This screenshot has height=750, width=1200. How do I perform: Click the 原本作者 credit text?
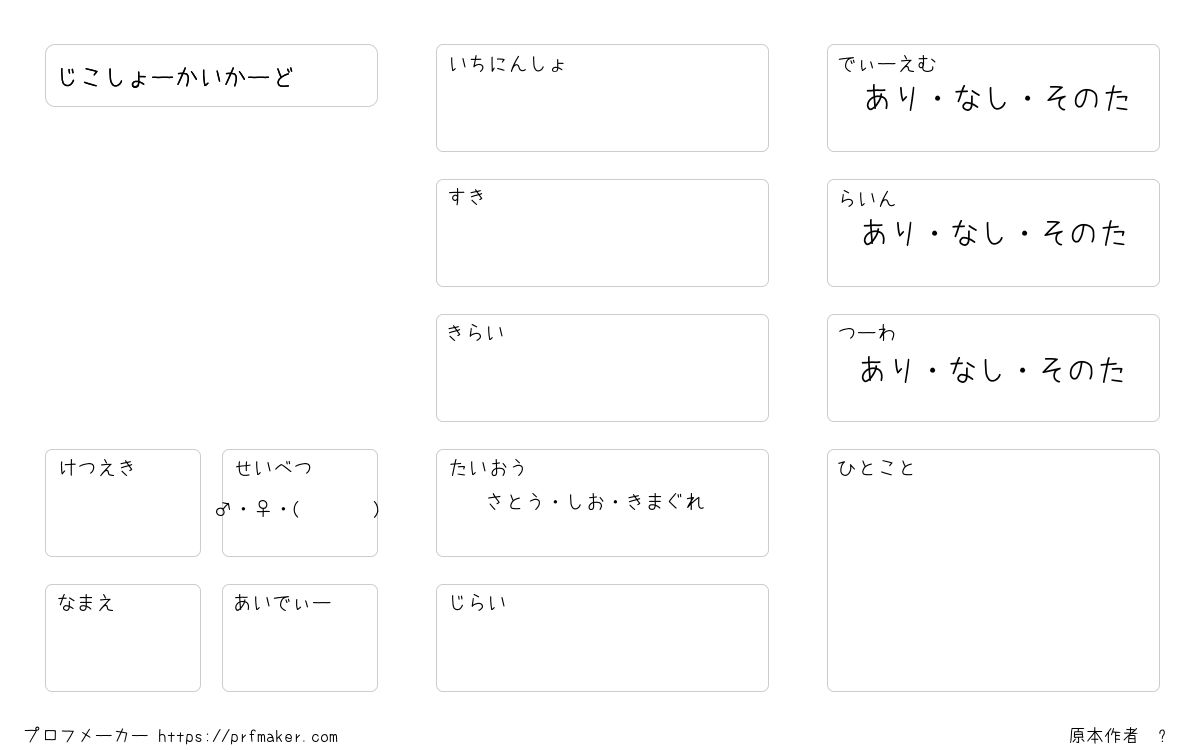[x=1103, y=736]
